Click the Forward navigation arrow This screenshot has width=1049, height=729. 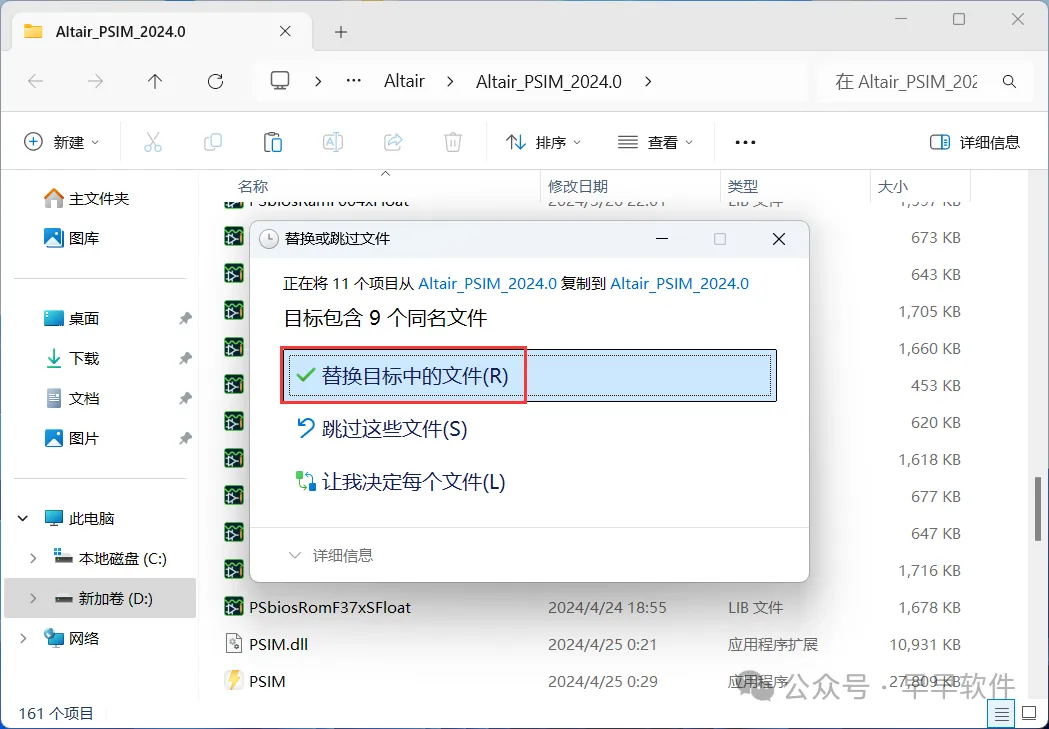pyautogui.click(x=96, y=82)
